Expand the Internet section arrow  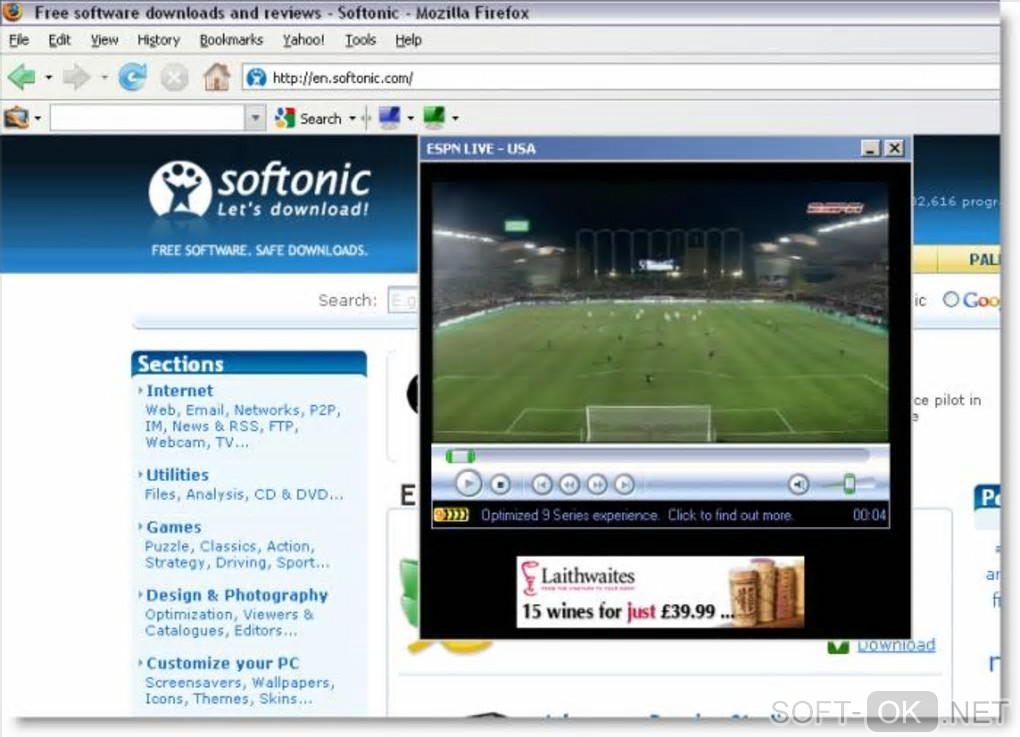[x=141, y=390]
